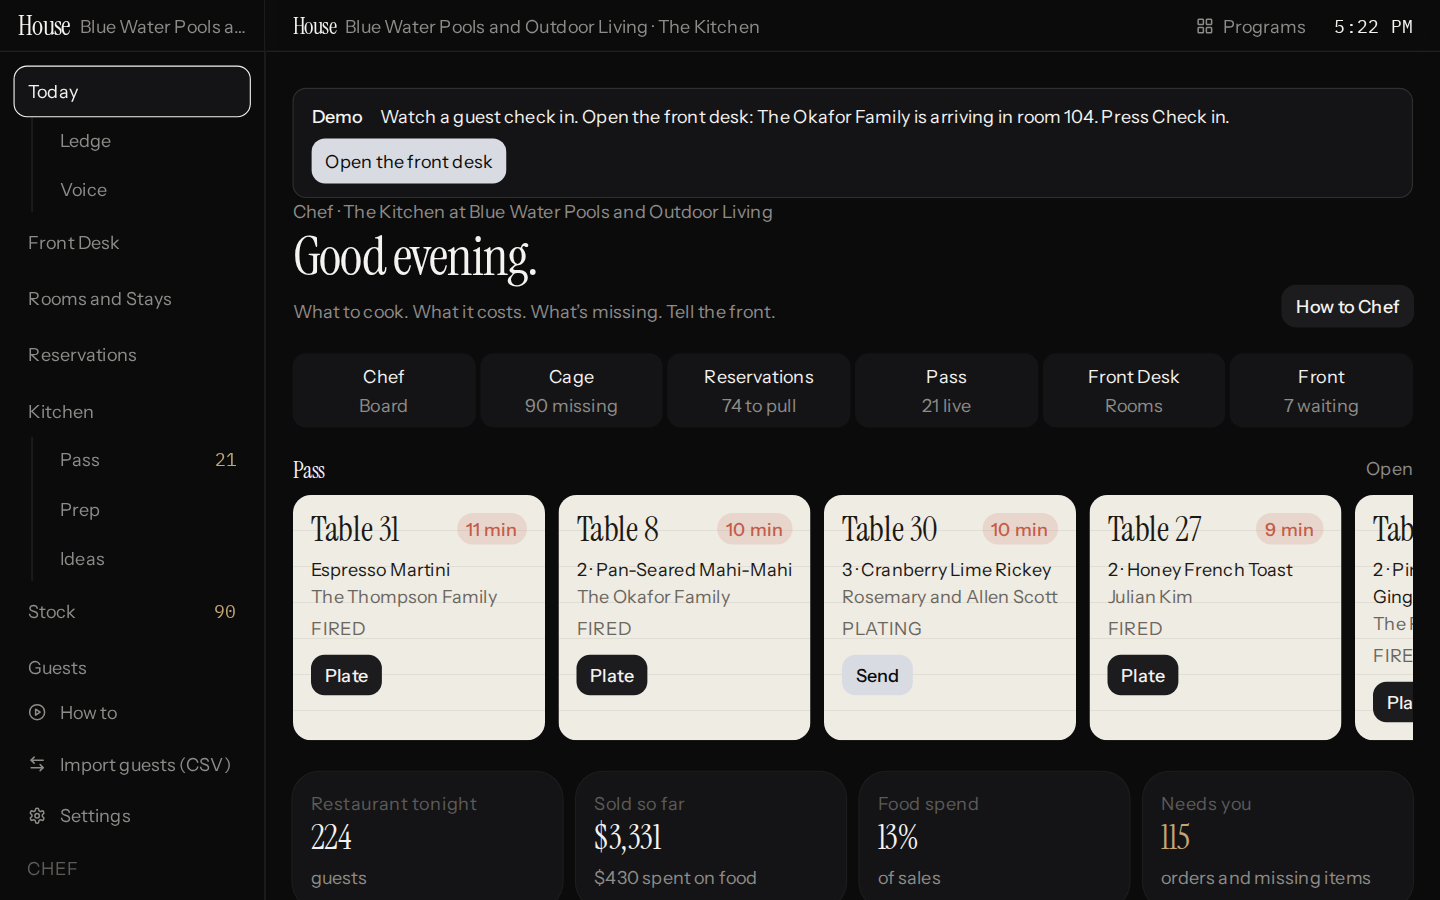Open the Sold so far $3,331 card
Screen dimensions: 1440x900
pyautogui.click(x=711, y=837)
